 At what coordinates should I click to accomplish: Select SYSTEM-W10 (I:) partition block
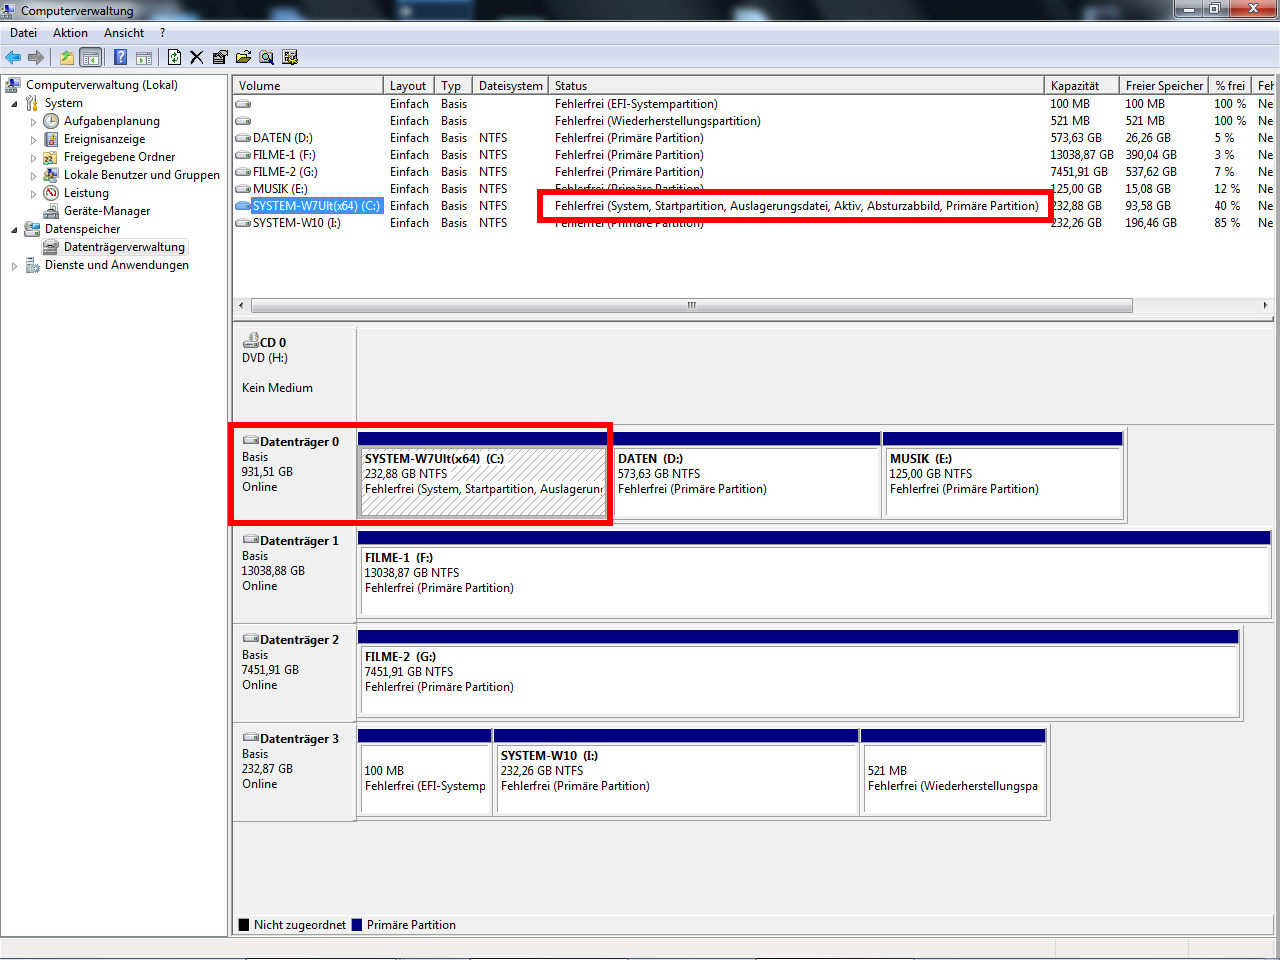click(676, 772)
